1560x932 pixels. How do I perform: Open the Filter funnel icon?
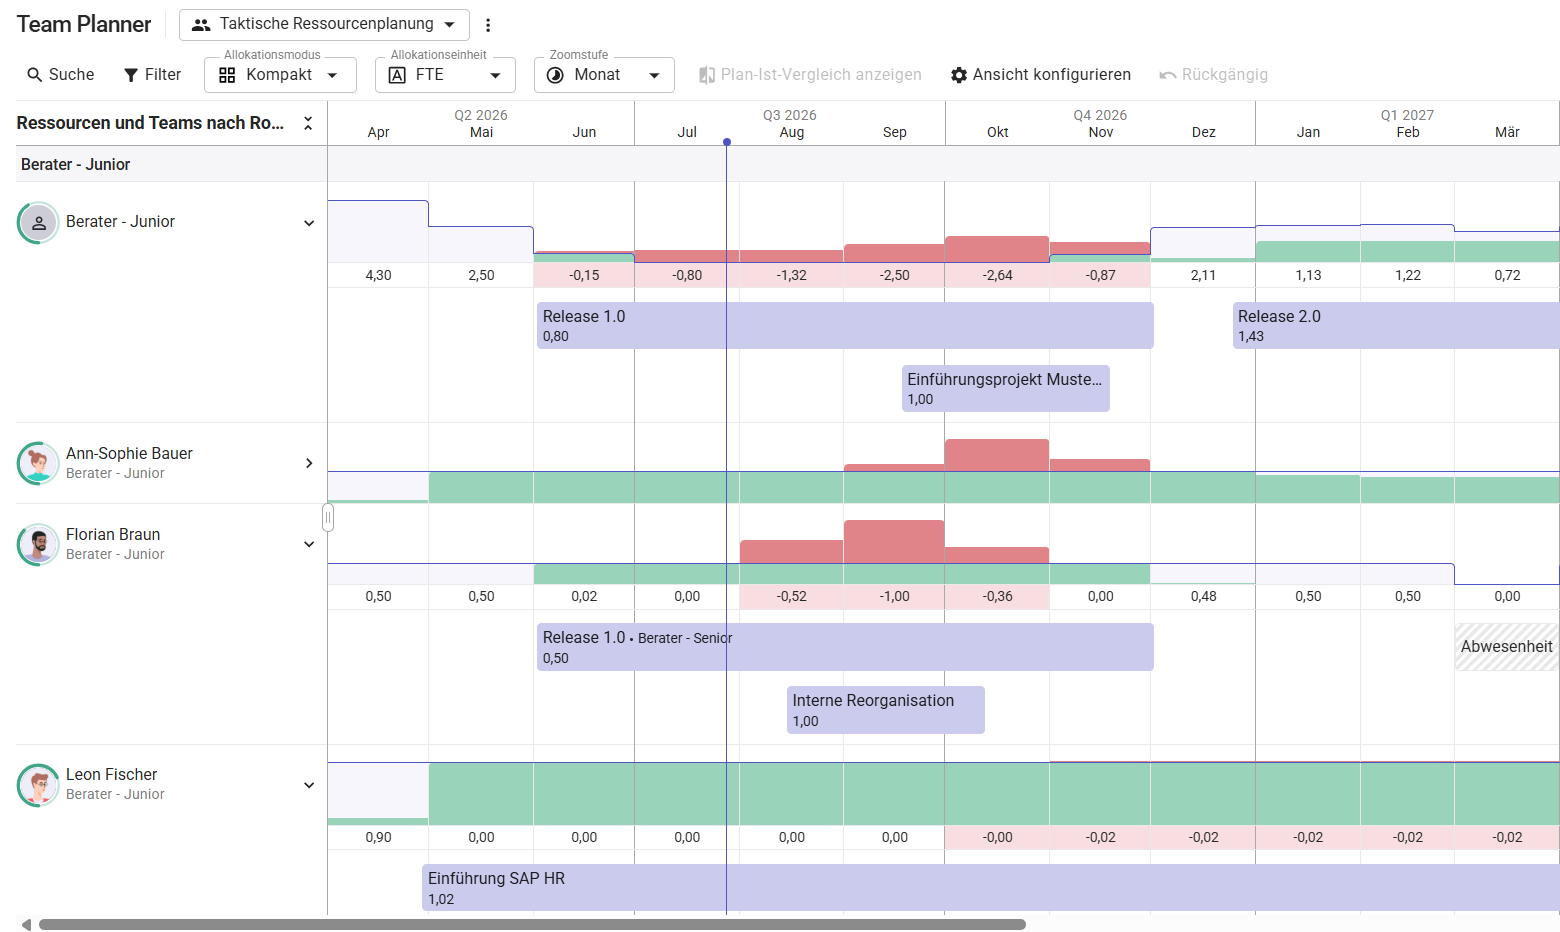131,75
